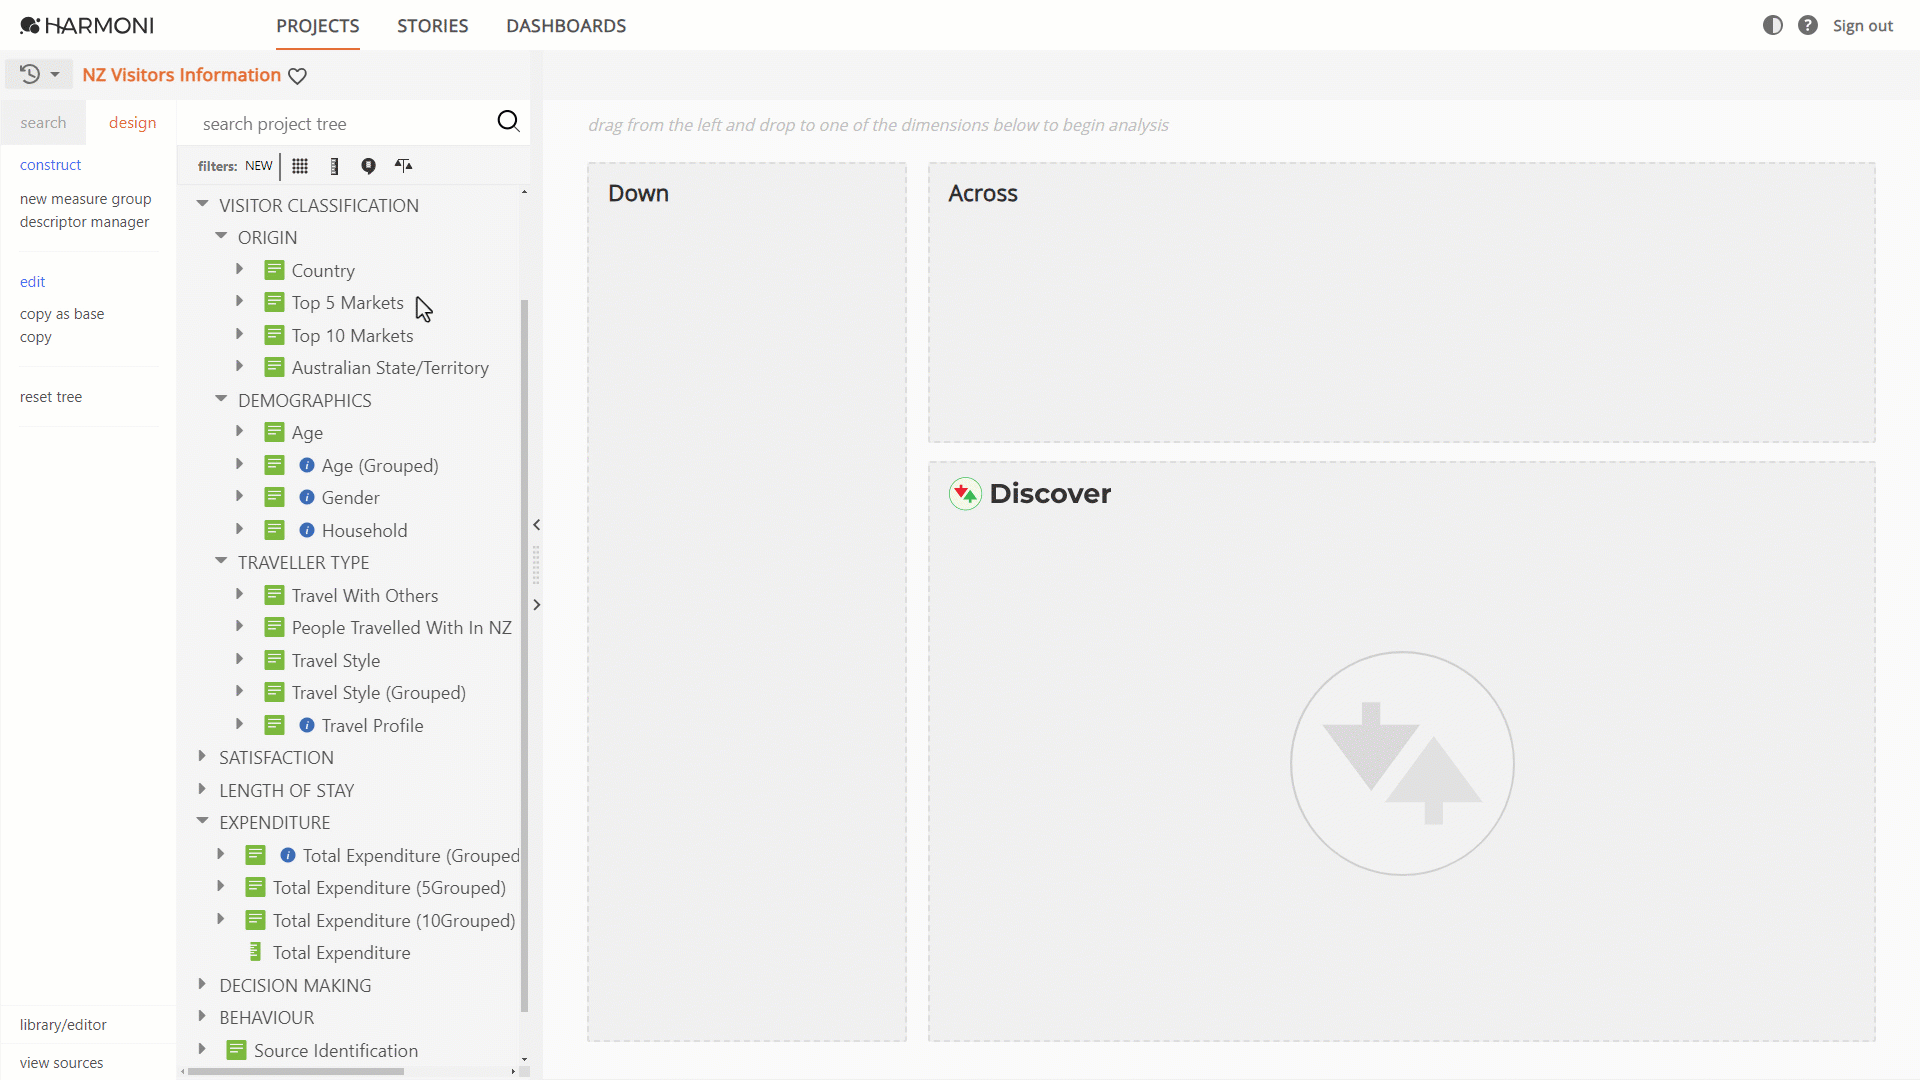The height and width of the screenshot is (1080, 1920).
Task: Open the PROJECTS tab
Action: coord(318,26)
